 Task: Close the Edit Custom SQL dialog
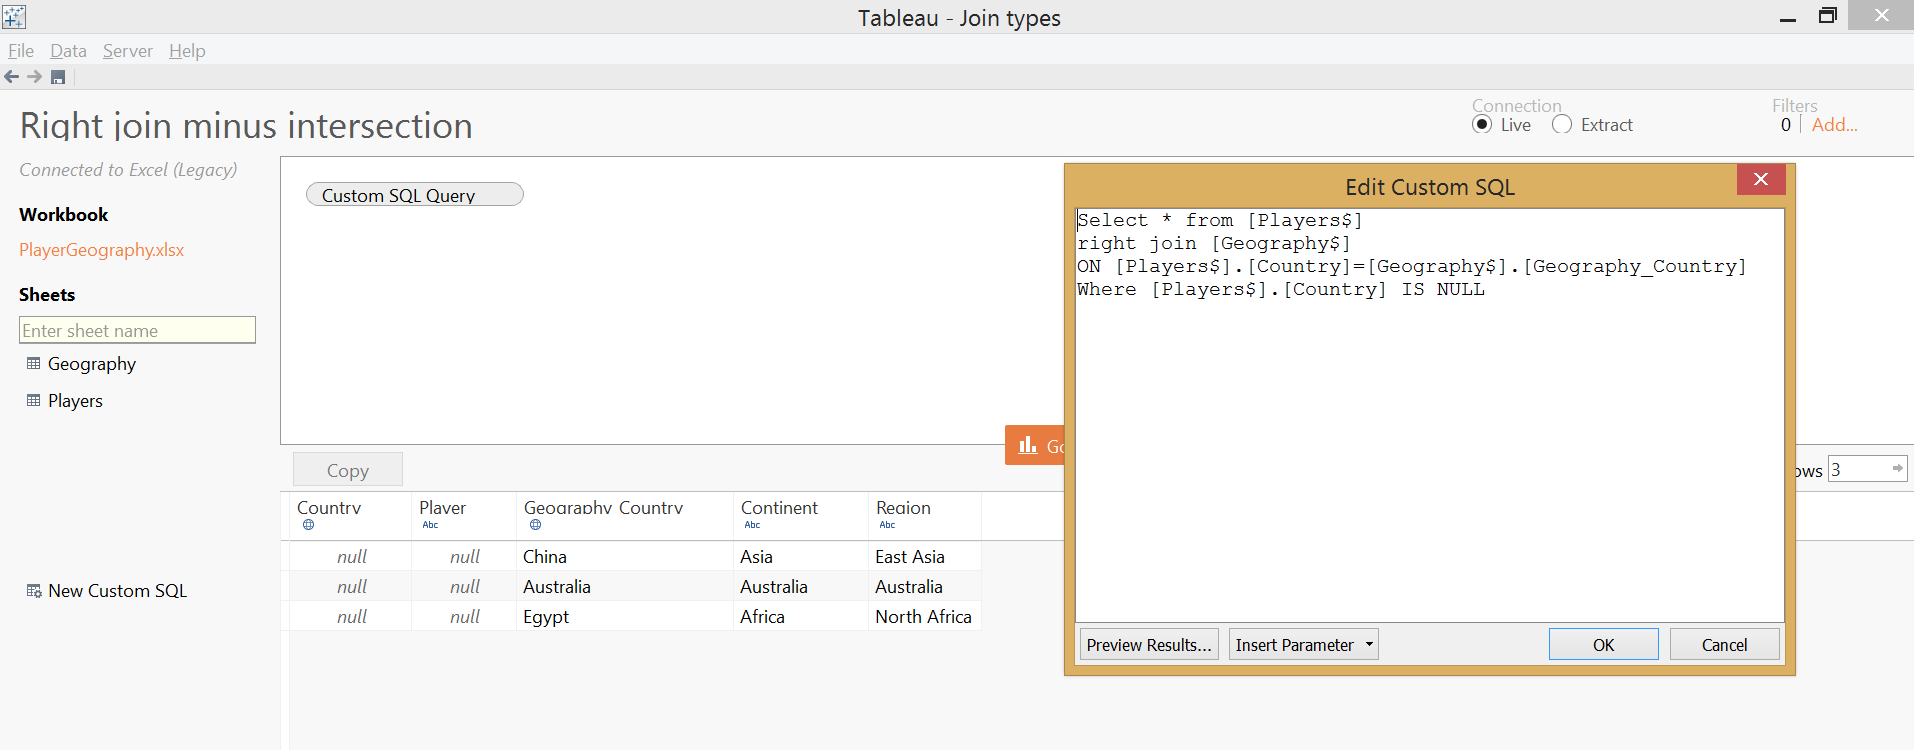click(1761, 179)
